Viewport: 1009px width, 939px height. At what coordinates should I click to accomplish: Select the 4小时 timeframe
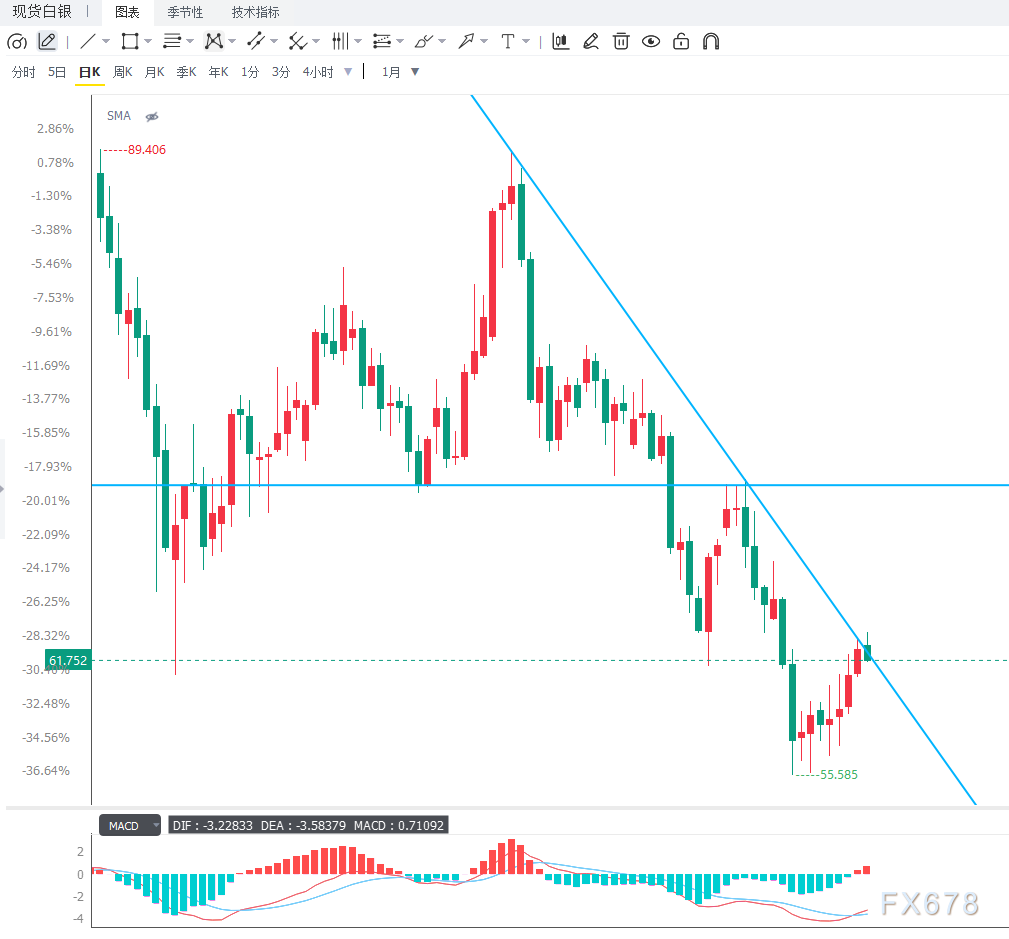(319, 72)
